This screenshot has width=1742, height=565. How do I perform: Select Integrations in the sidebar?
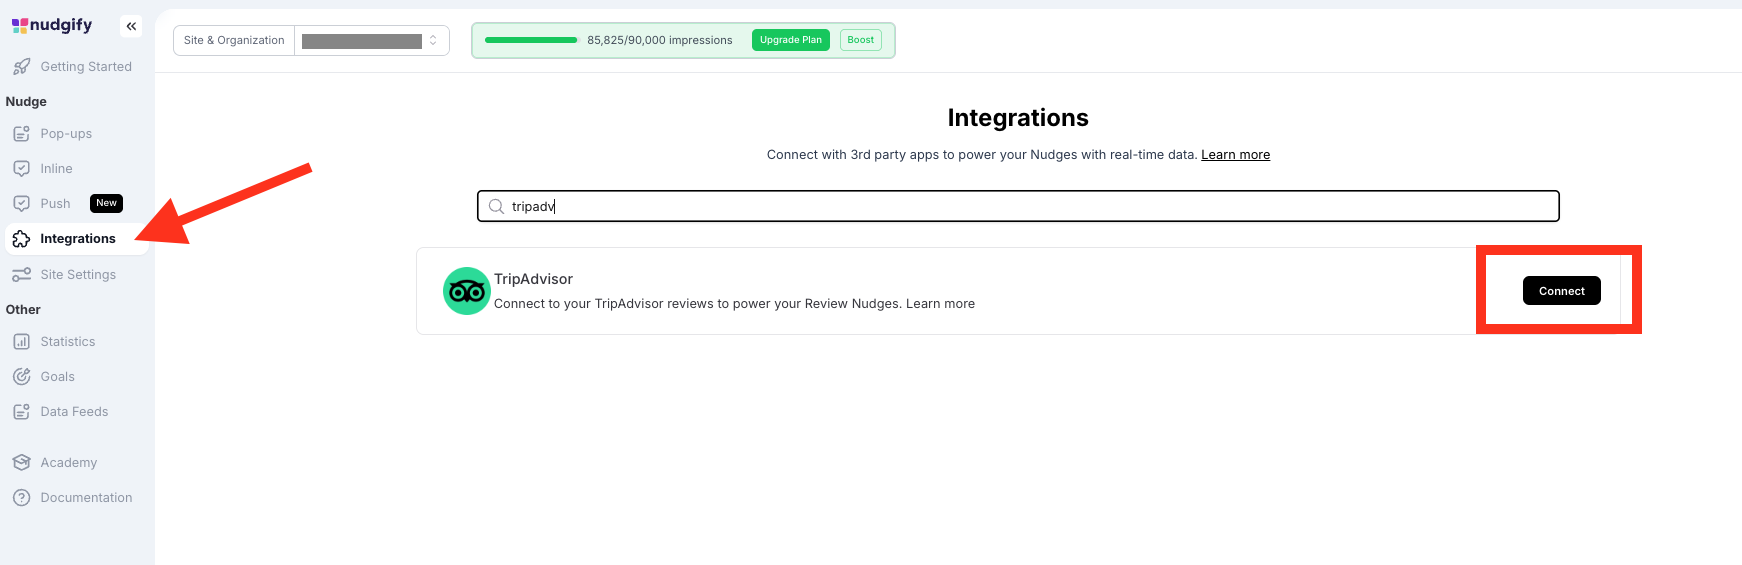77,239
